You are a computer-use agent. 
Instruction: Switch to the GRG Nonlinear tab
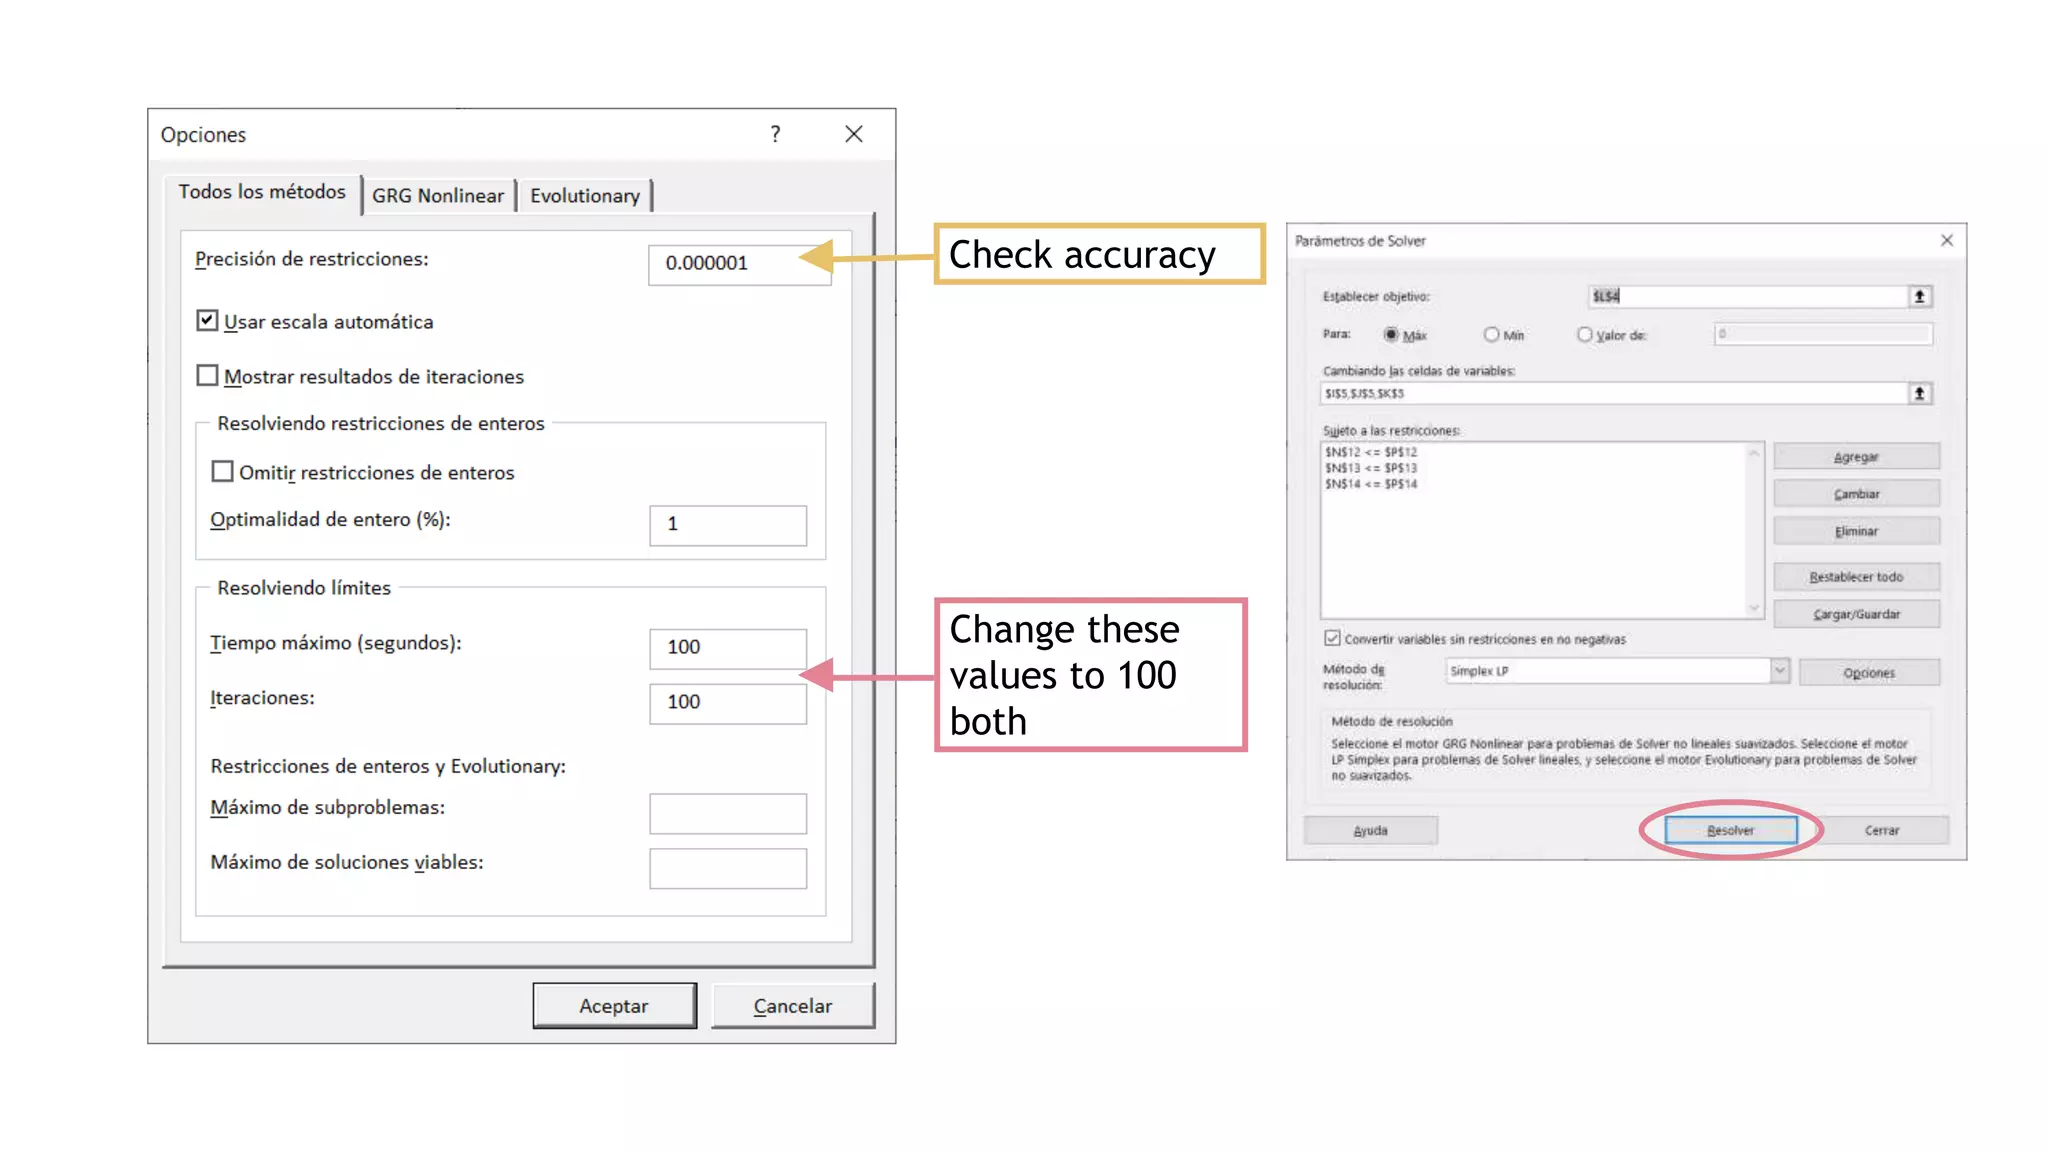(438, 195)
